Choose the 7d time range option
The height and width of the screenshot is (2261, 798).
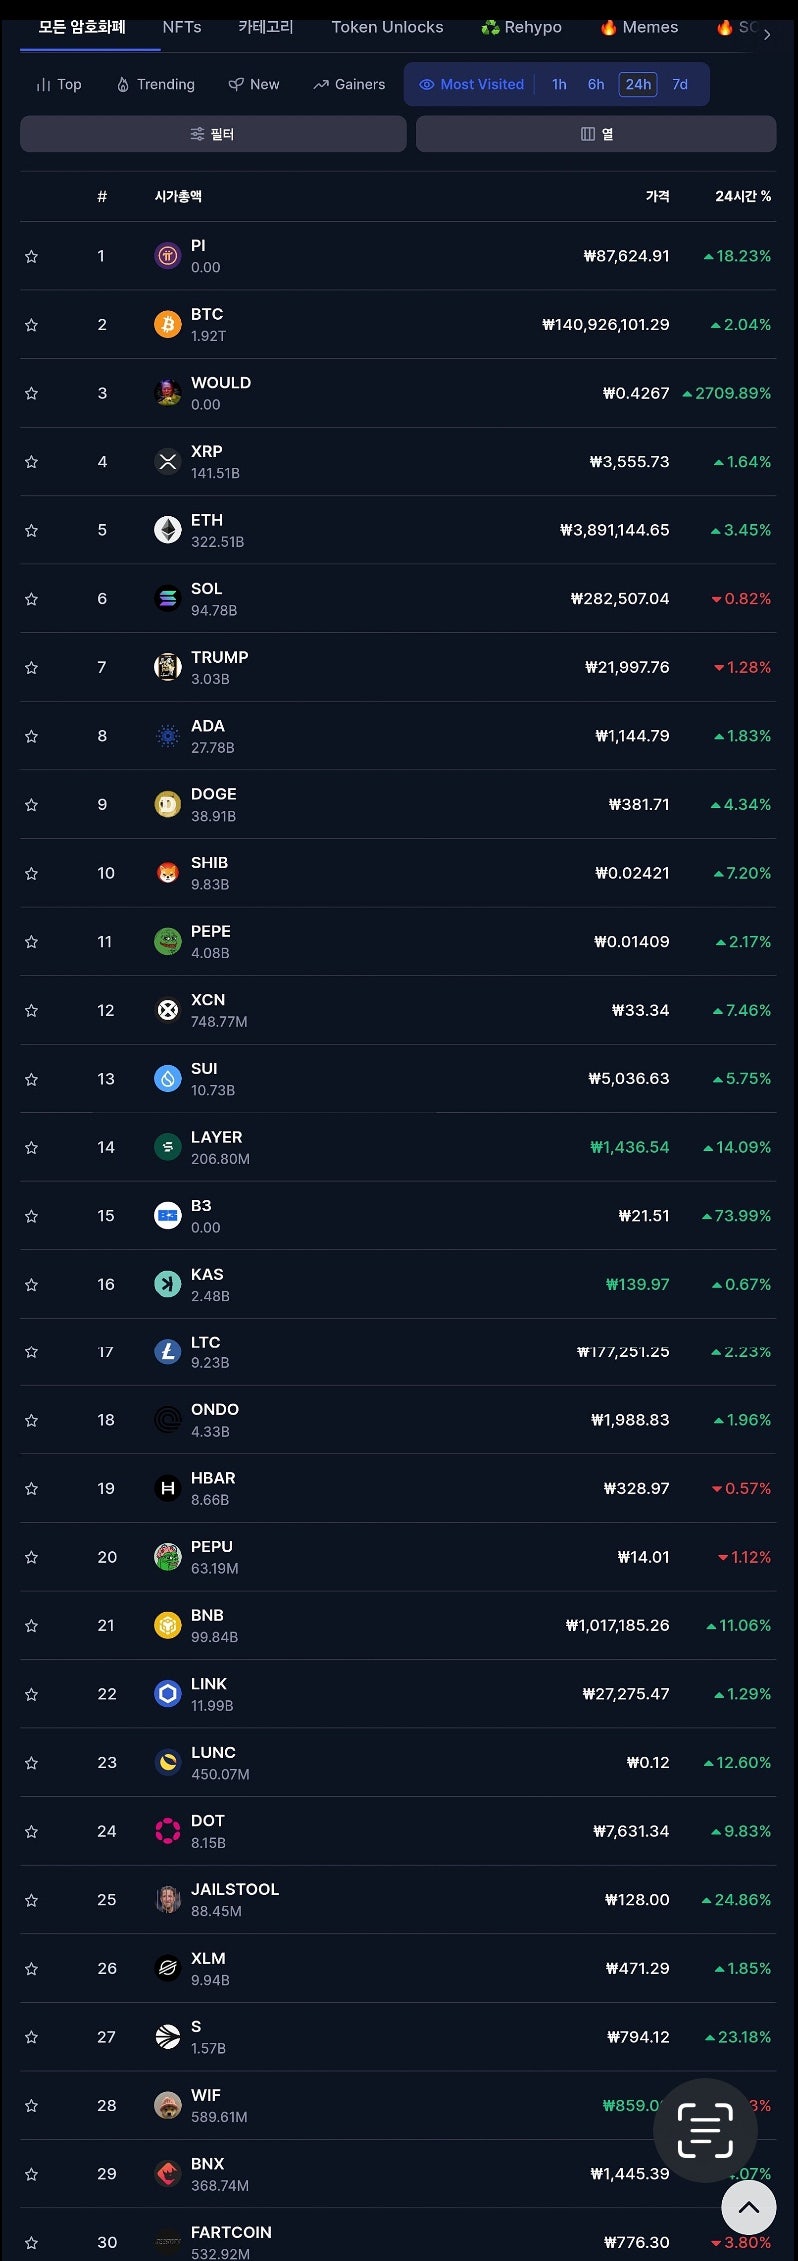coord(680,85)
